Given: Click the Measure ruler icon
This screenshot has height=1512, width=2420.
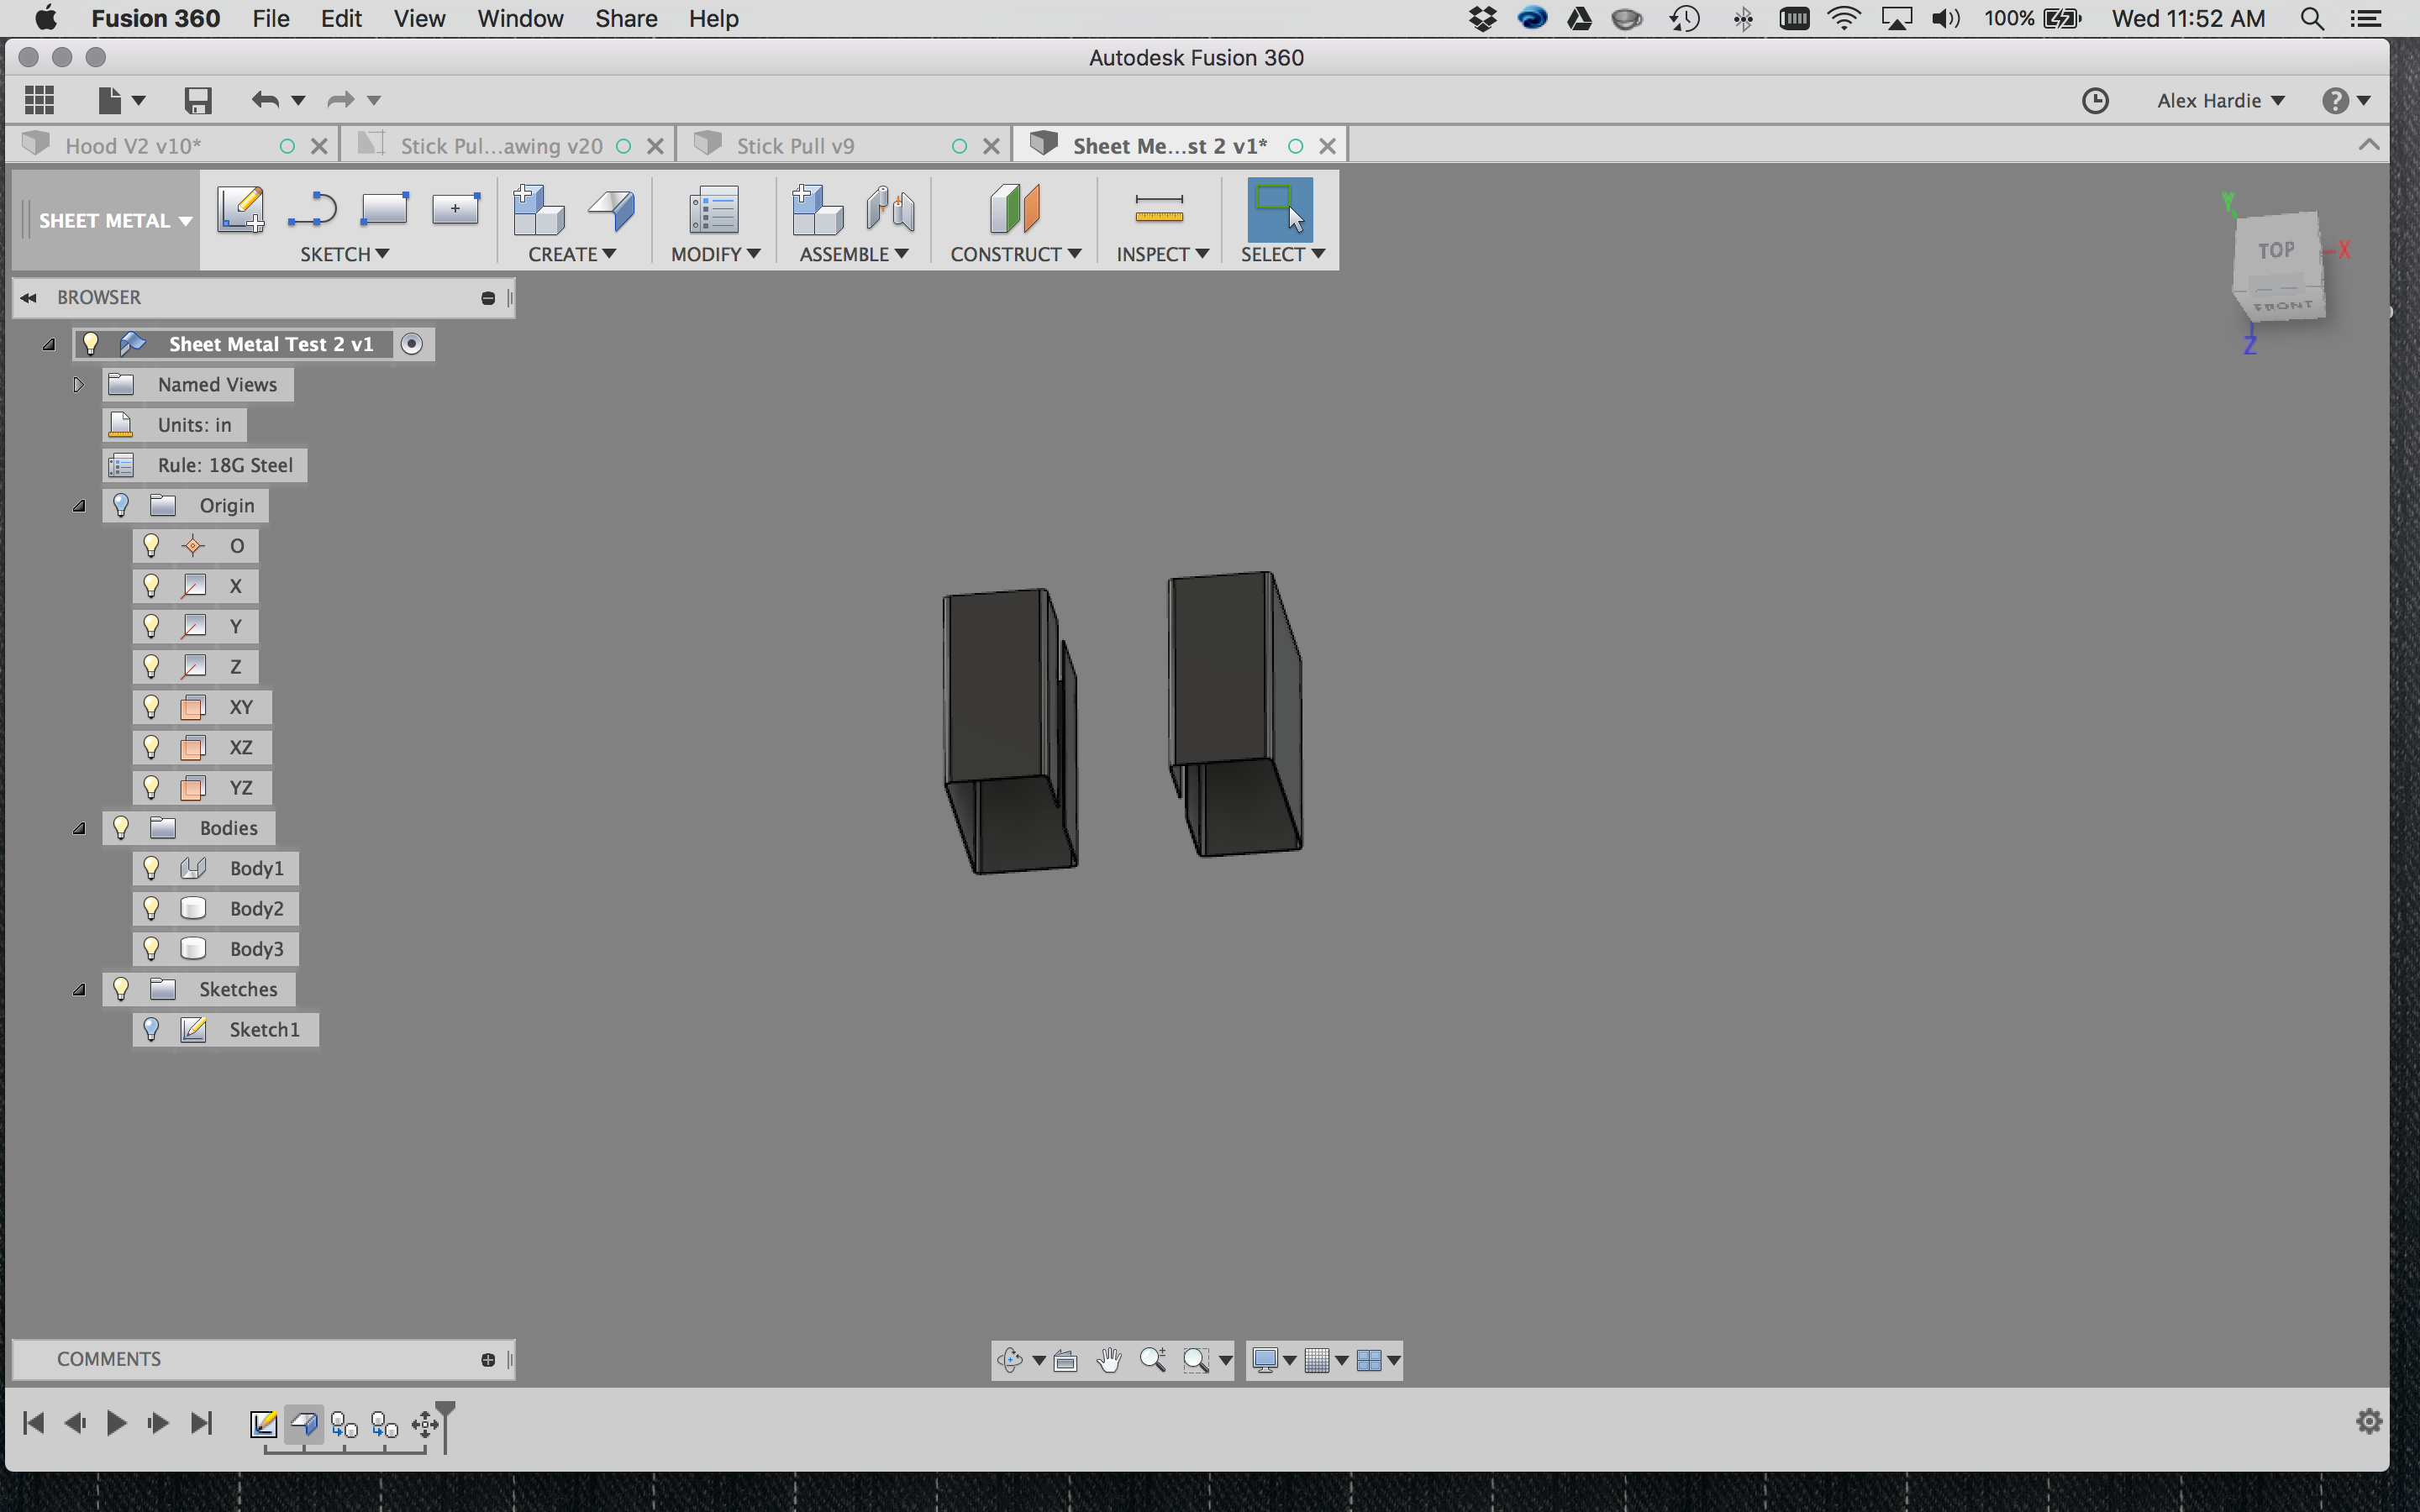Looking at the screenshot, I should (x=1159, y=208).
